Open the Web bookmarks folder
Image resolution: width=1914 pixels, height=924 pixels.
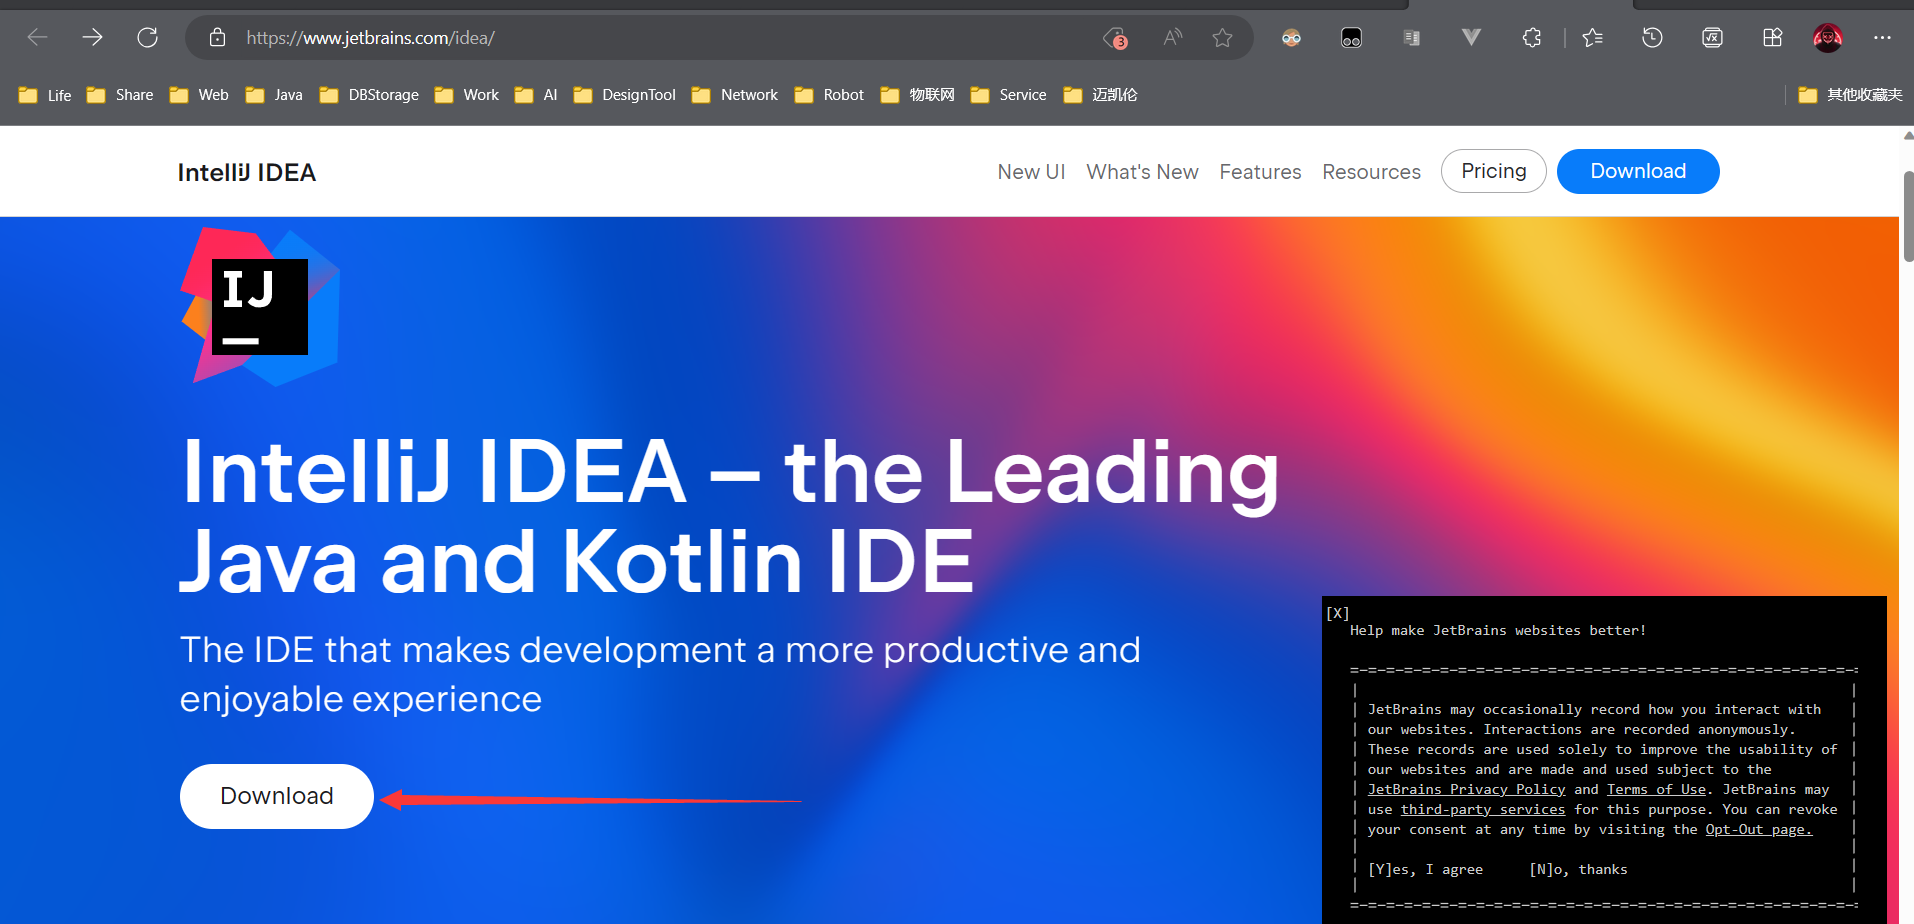tap(199, 95)
